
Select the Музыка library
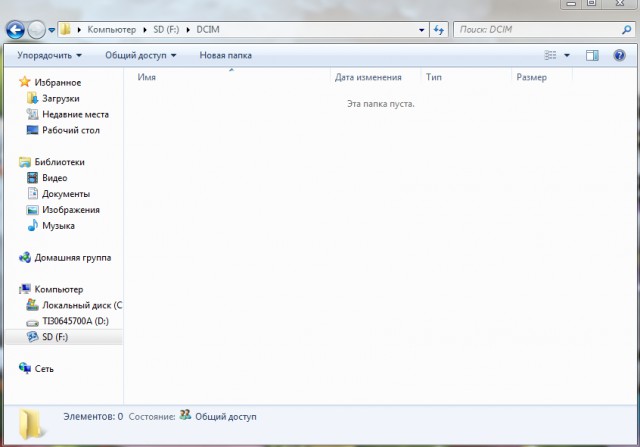point(58,226)
